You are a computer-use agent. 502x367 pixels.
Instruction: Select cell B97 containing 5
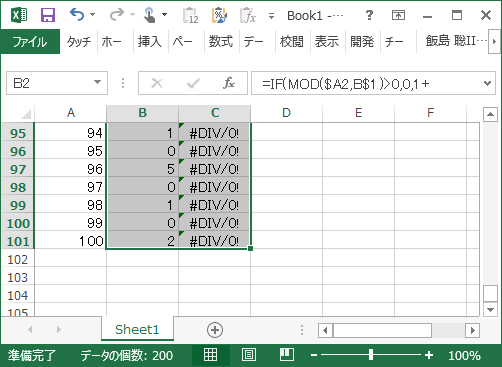(x=143, y=169)
